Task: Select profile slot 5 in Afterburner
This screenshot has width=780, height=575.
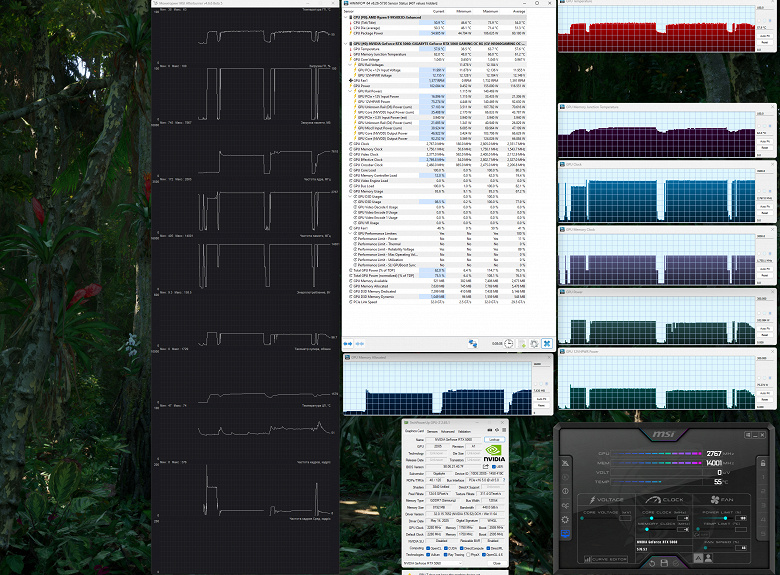Action: [x=763, y=533]
